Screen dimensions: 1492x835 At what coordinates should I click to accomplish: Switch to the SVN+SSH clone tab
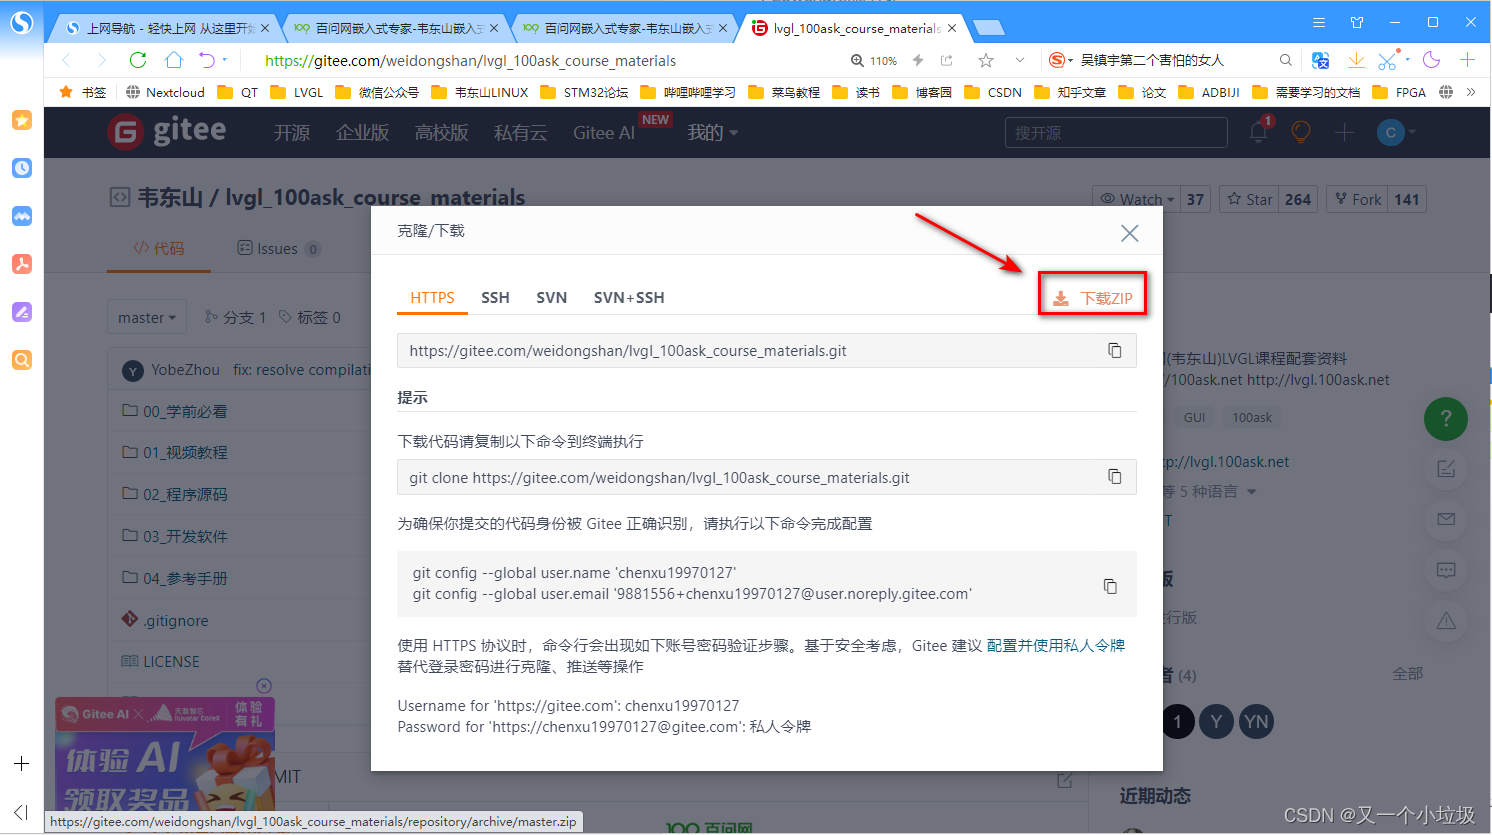click(629, 298)
